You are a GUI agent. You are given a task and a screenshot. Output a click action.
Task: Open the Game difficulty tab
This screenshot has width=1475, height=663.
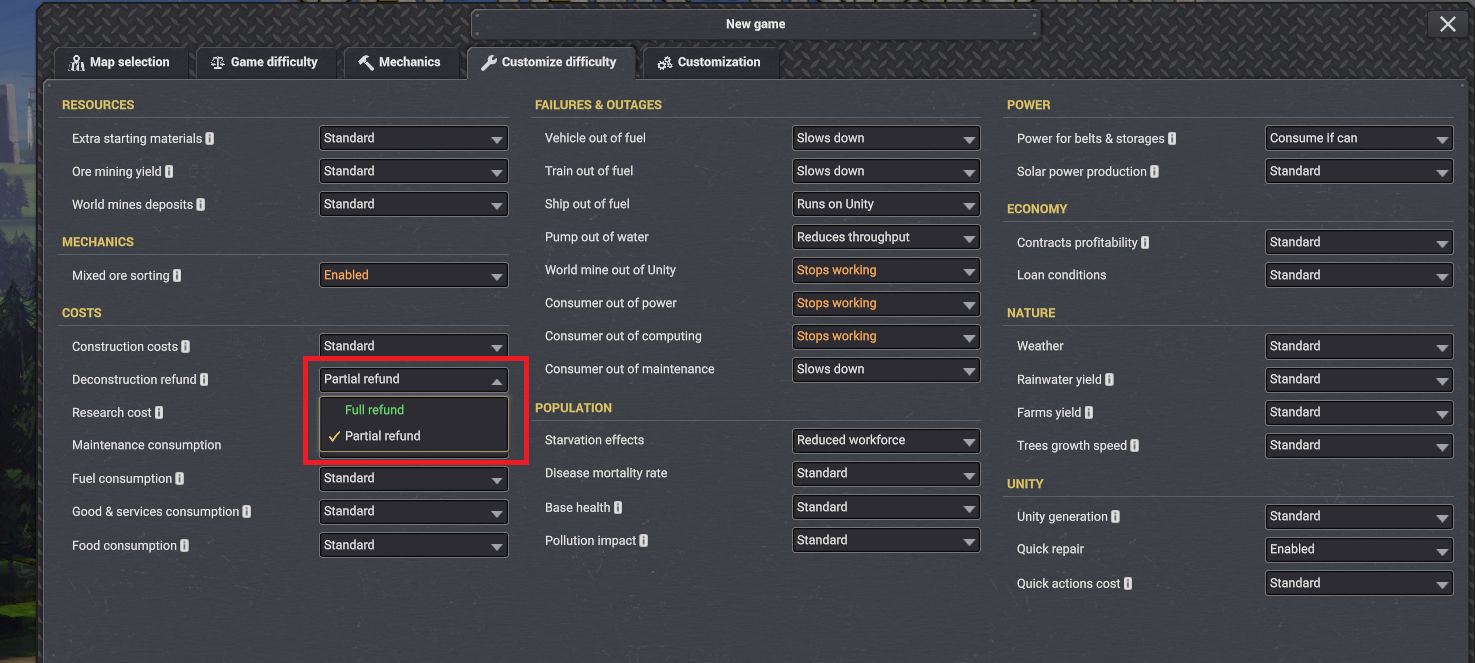click(x=265, y=62)
